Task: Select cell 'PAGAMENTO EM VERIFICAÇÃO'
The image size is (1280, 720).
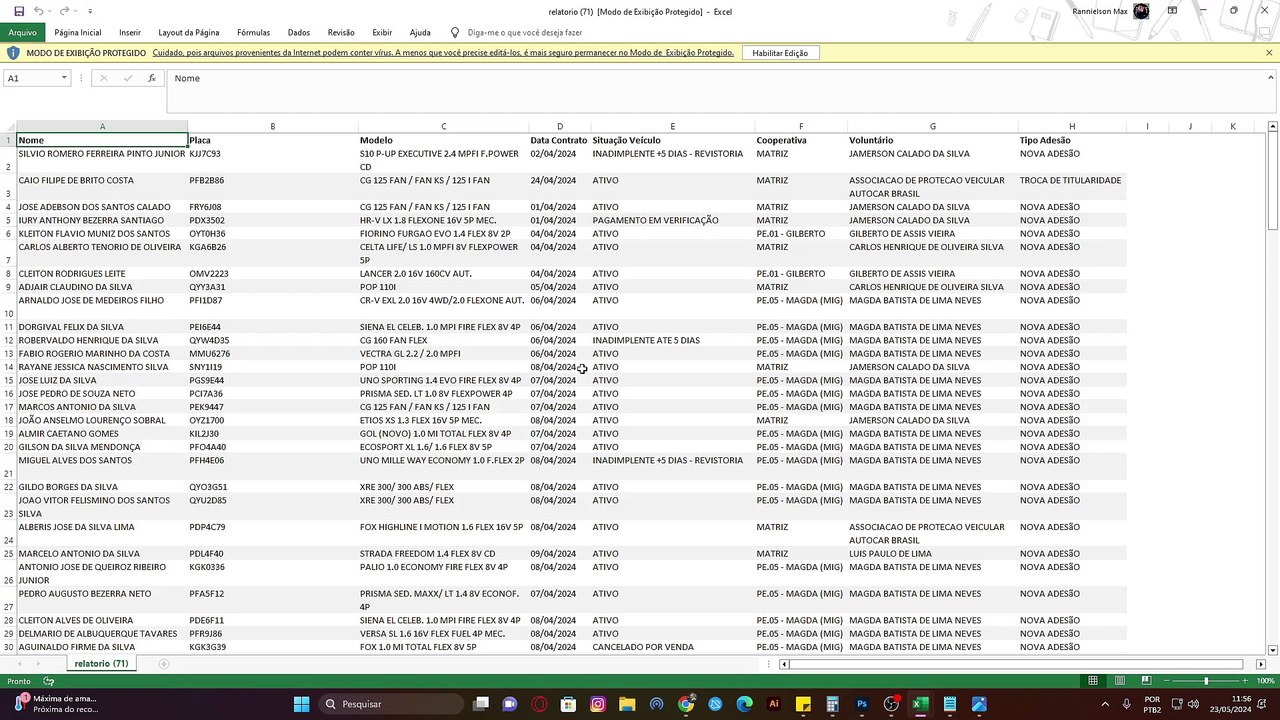Action: (x=672, y=220)
